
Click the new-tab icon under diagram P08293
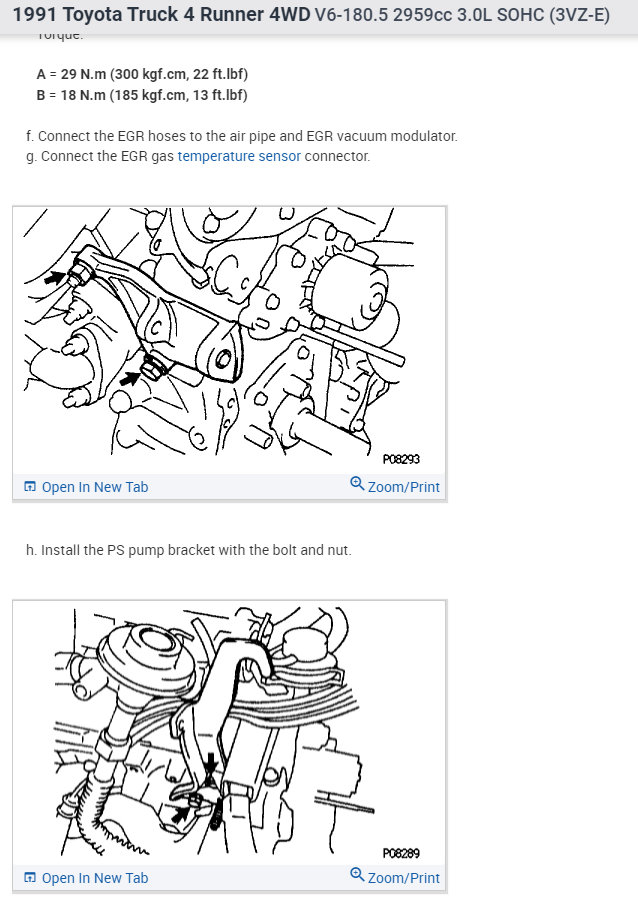(30, 487)
